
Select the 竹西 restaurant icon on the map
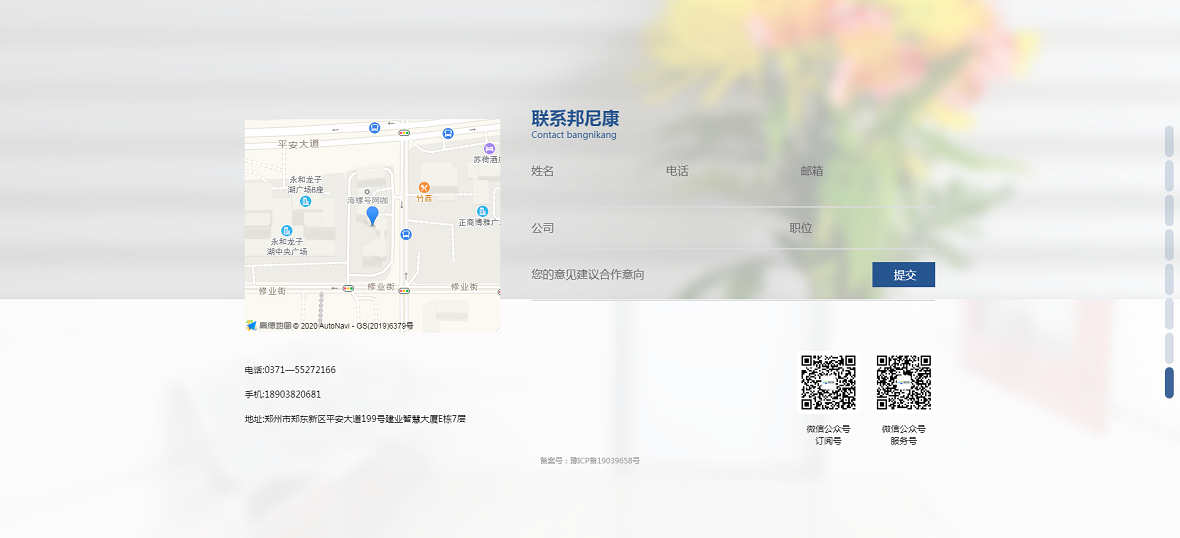[424, 187]
